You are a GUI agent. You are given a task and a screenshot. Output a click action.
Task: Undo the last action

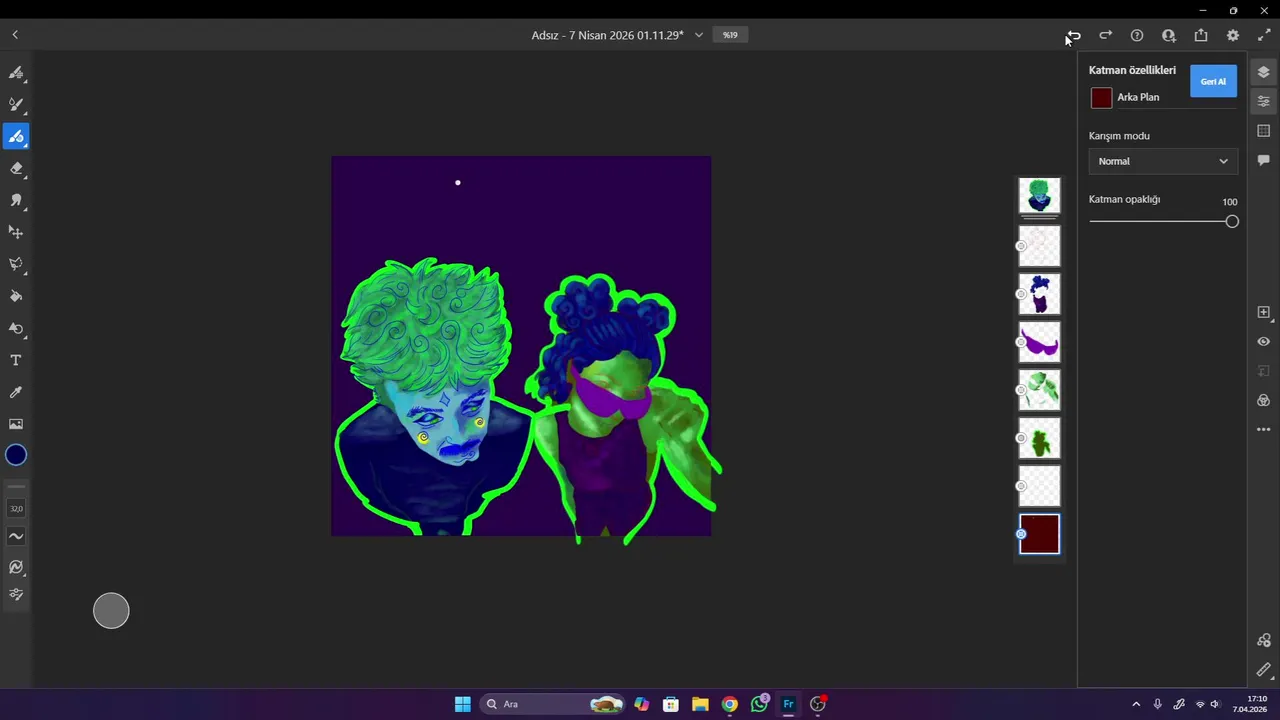(1073, 35)
